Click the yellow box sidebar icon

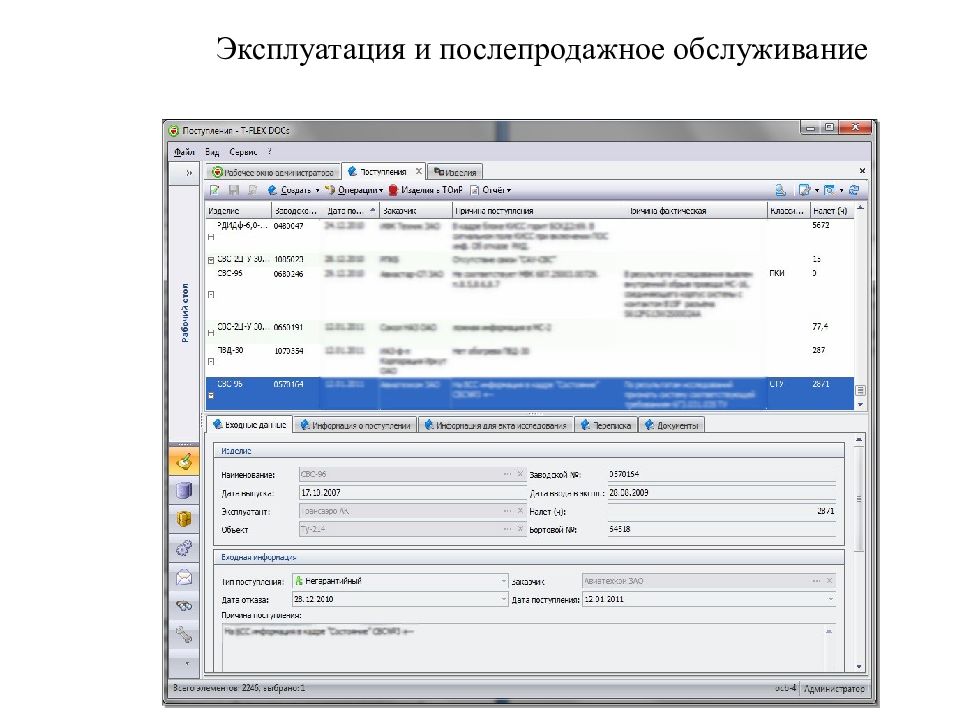click(184, 519)
